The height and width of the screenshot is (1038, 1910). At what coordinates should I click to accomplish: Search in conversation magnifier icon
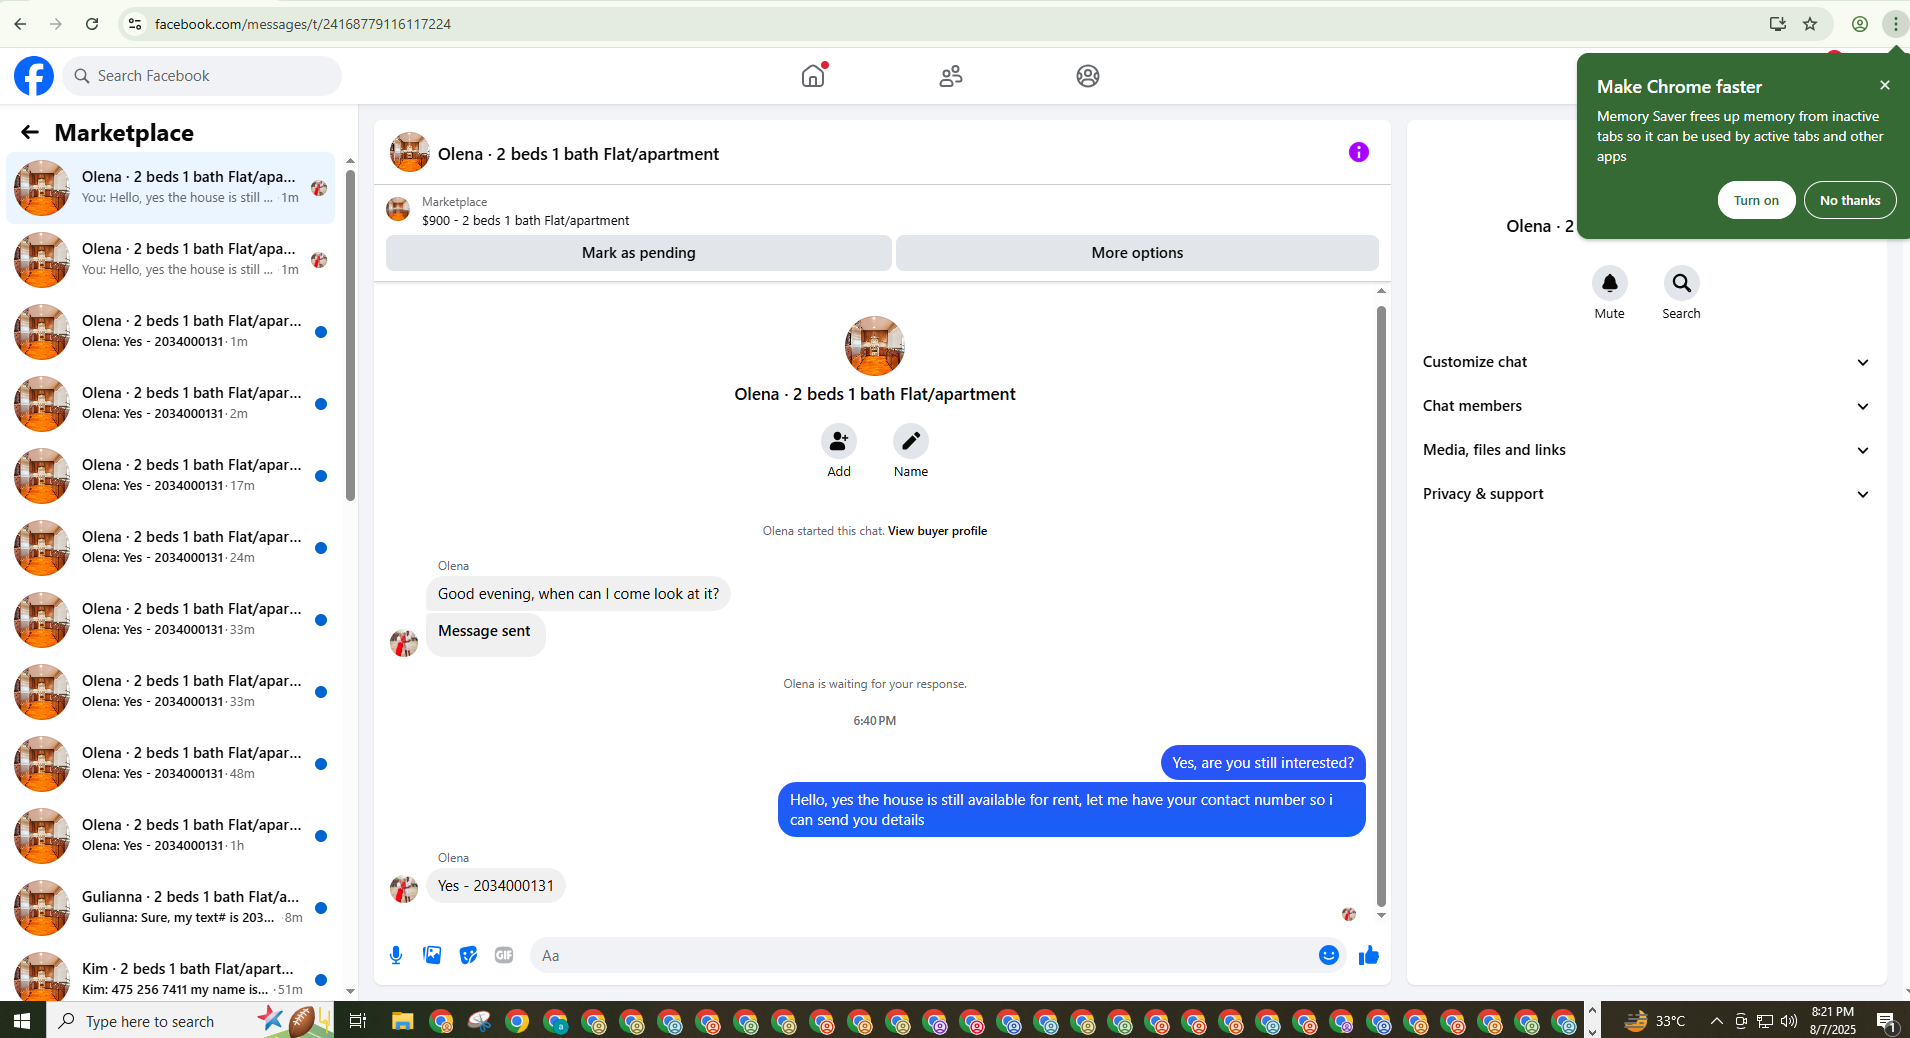[x=1682, y=283]
